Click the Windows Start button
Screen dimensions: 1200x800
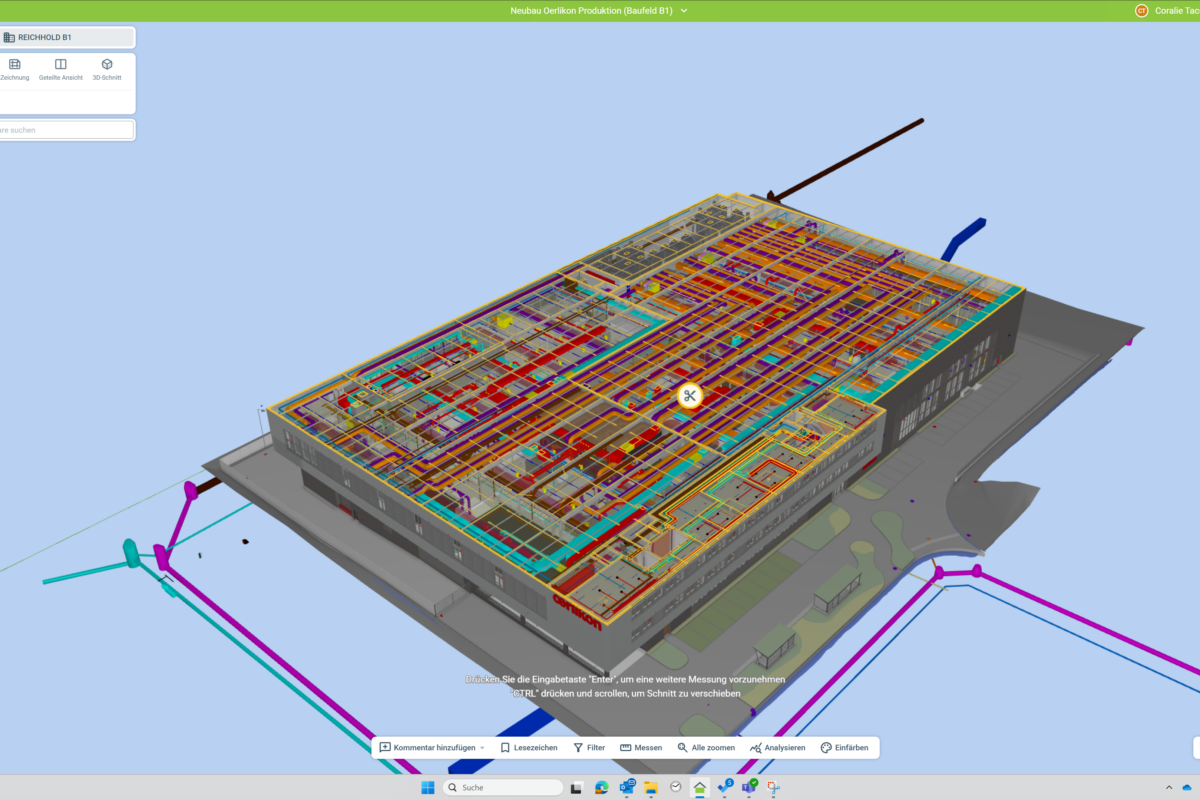point(428,787)
